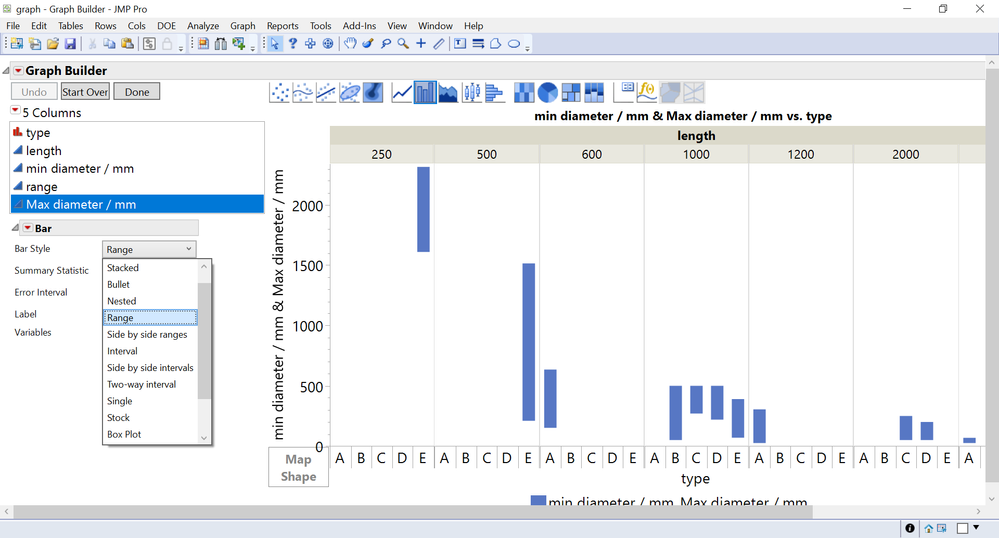Collapse the Bar section disclosure triangle
Screen dimensions: 999x538
pyautogui.click(x=15, y=228)
